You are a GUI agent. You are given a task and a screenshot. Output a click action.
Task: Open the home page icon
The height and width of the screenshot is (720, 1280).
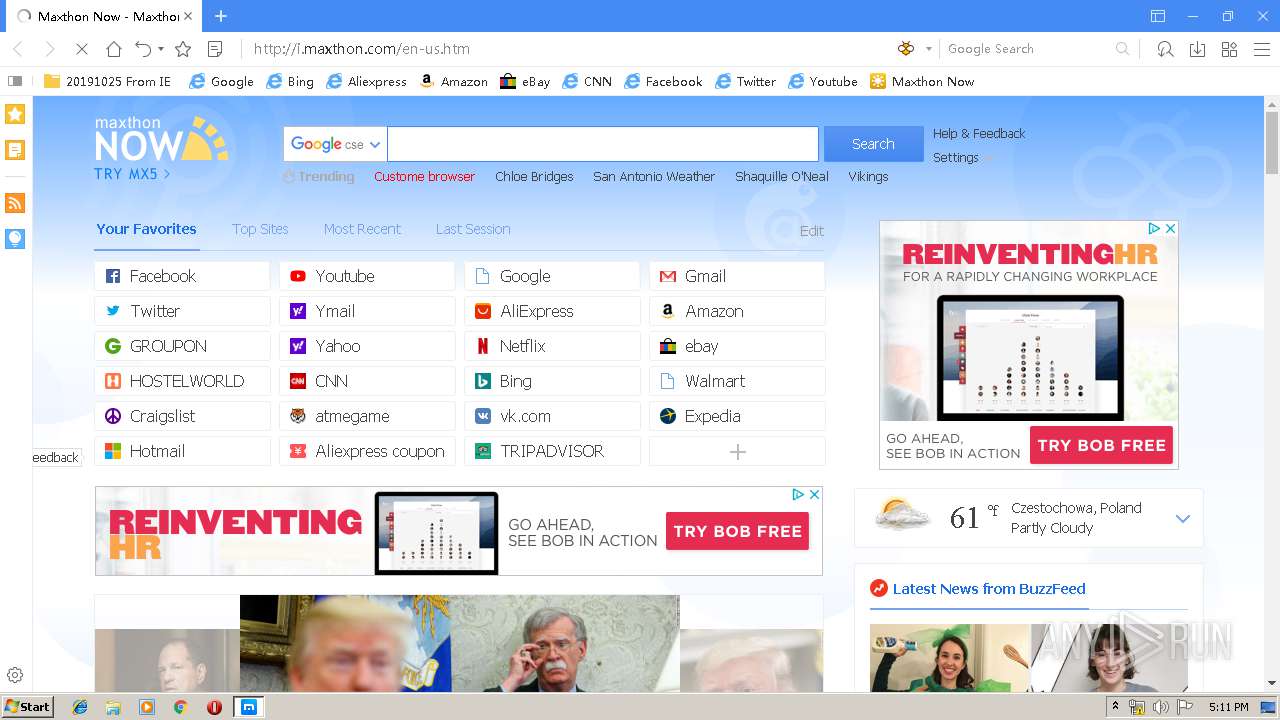(114, 49)
